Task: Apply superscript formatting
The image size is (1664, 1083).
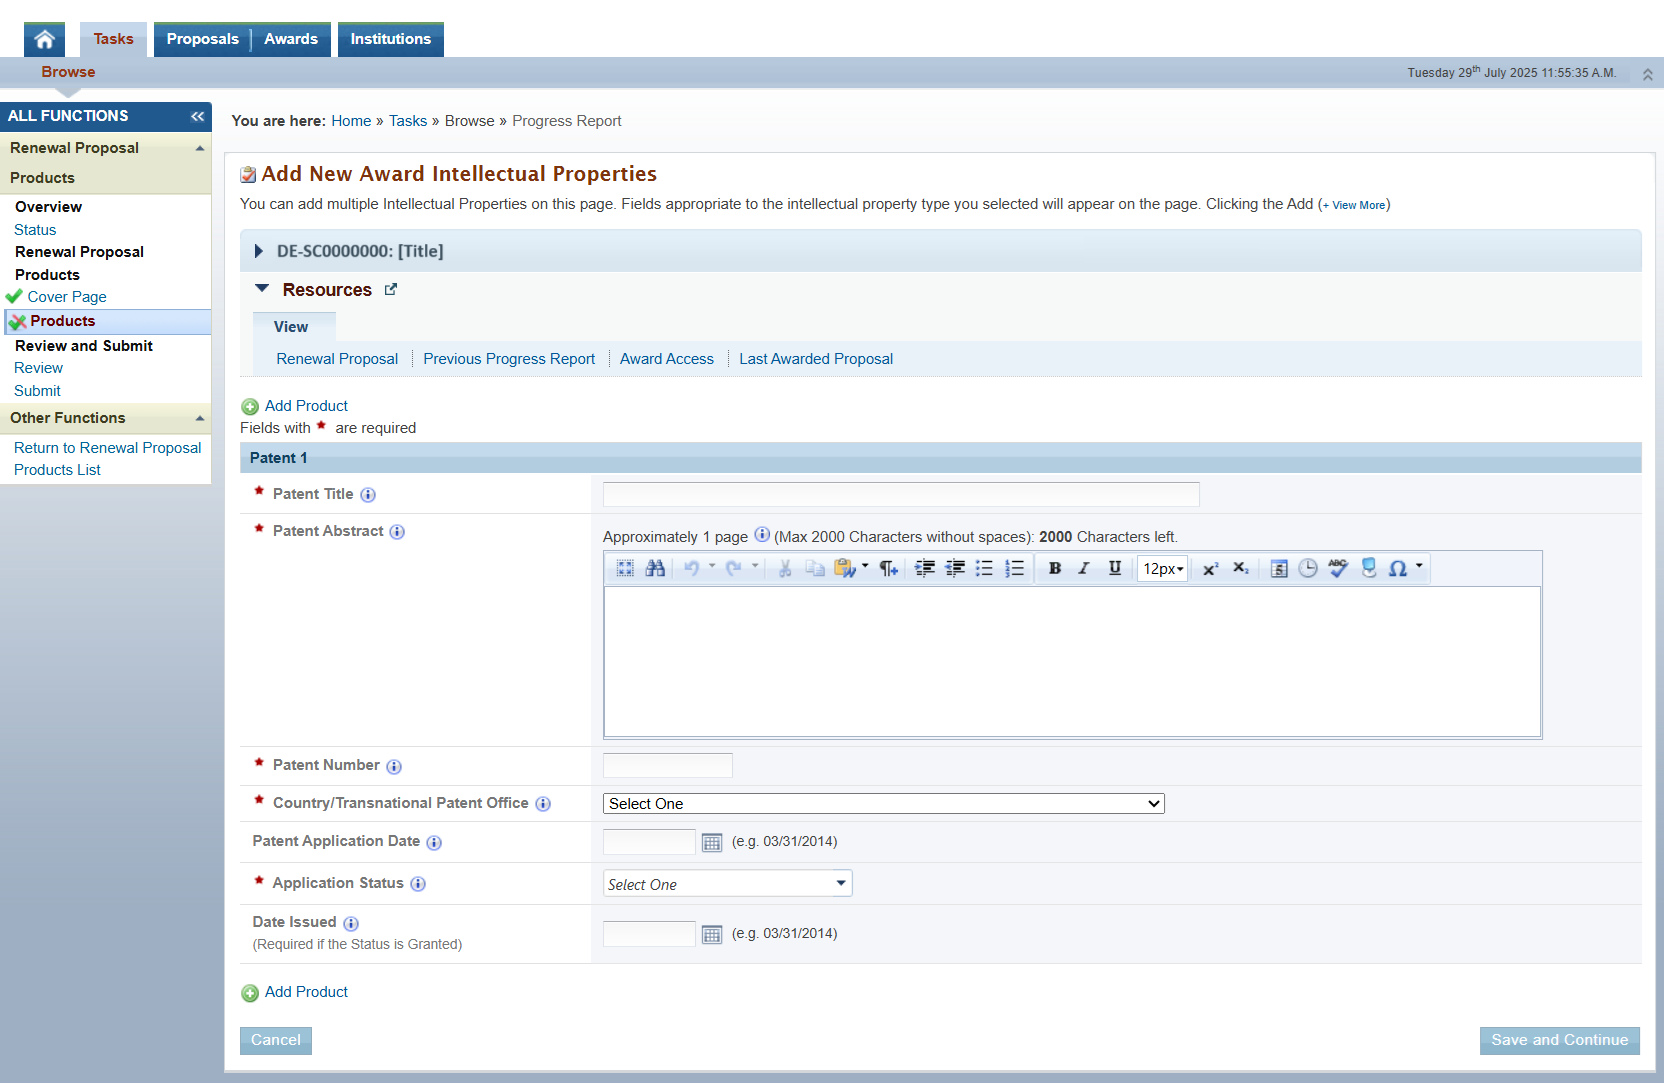Action: coord(1210,568)
